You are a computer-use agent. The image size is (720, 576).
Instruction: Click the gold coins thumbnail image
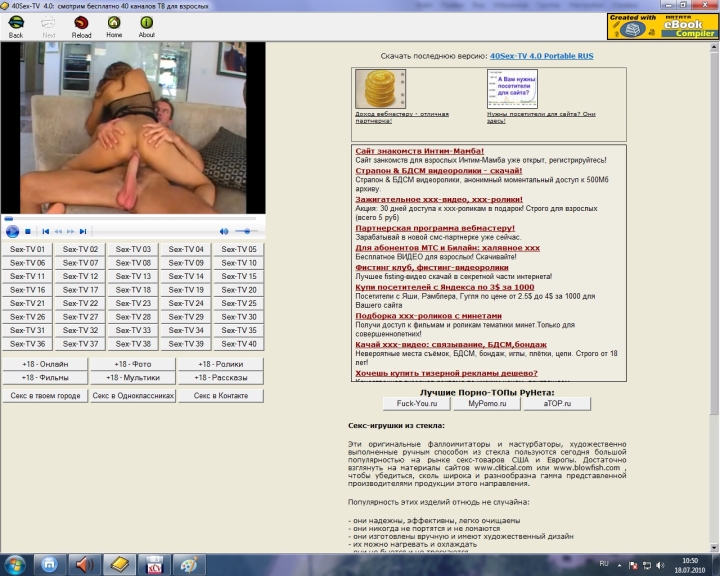click(380, 88)
